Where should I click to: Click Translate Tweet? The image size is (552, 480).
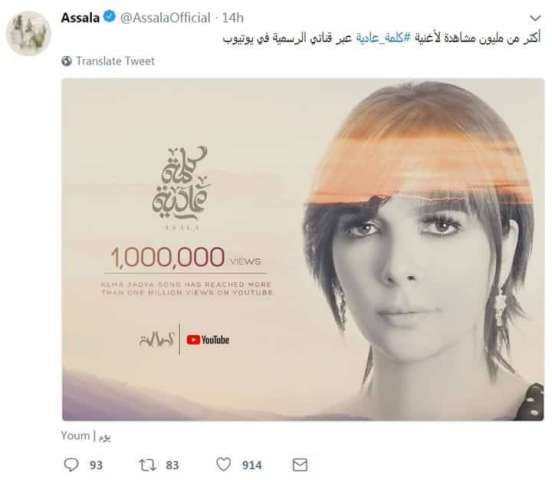tap(115, 61)
